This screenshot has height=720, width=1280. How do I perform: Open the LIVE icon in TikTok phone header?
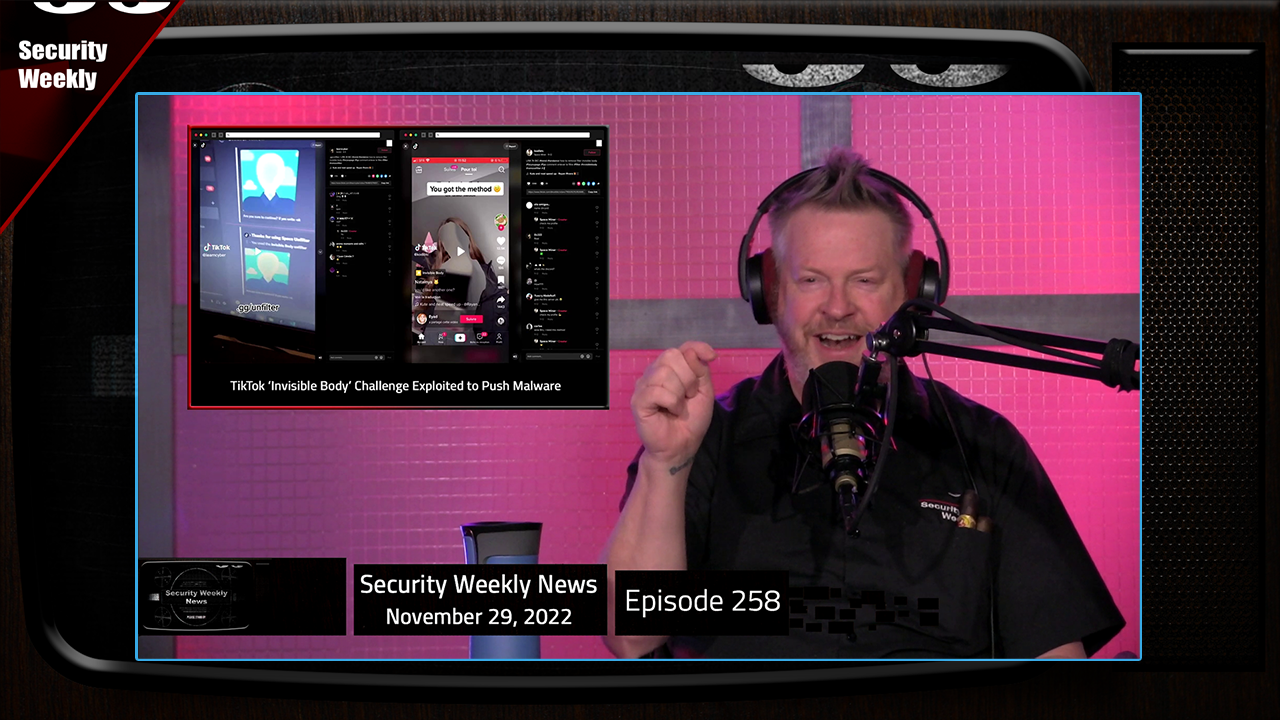[x=419, y=169]
